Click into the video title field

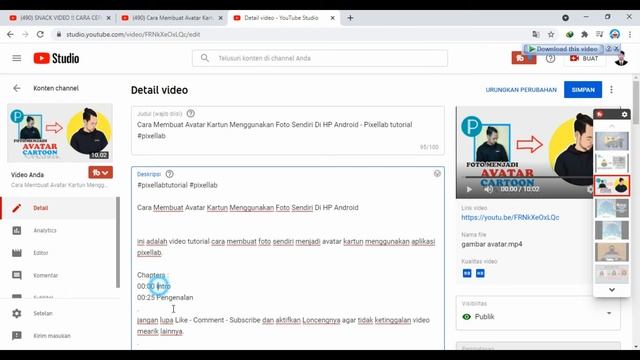coord(287,131)
